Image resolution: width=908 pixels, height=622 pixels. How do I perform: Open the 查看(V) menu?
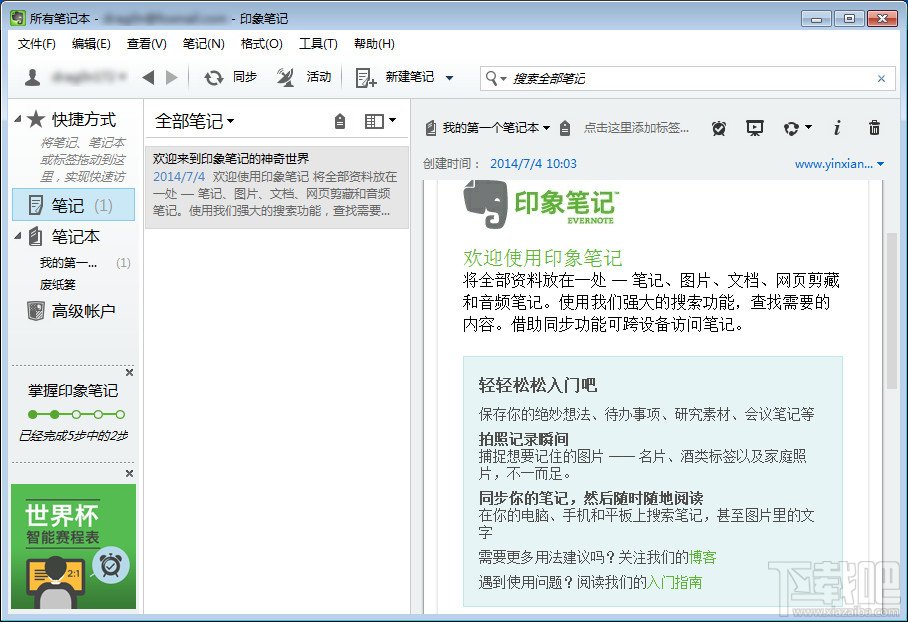coord(147,44)
